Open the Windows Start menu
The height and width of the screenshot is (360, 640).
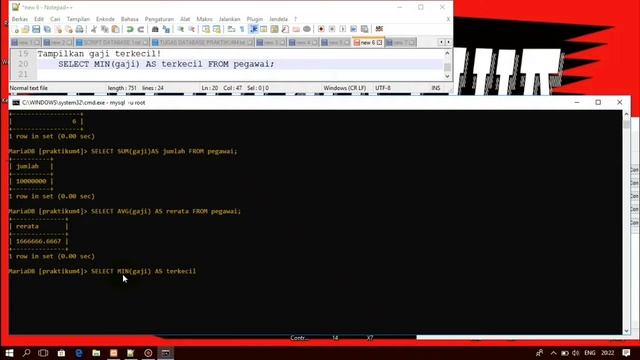pyautogui.click(x=9, y=353)
